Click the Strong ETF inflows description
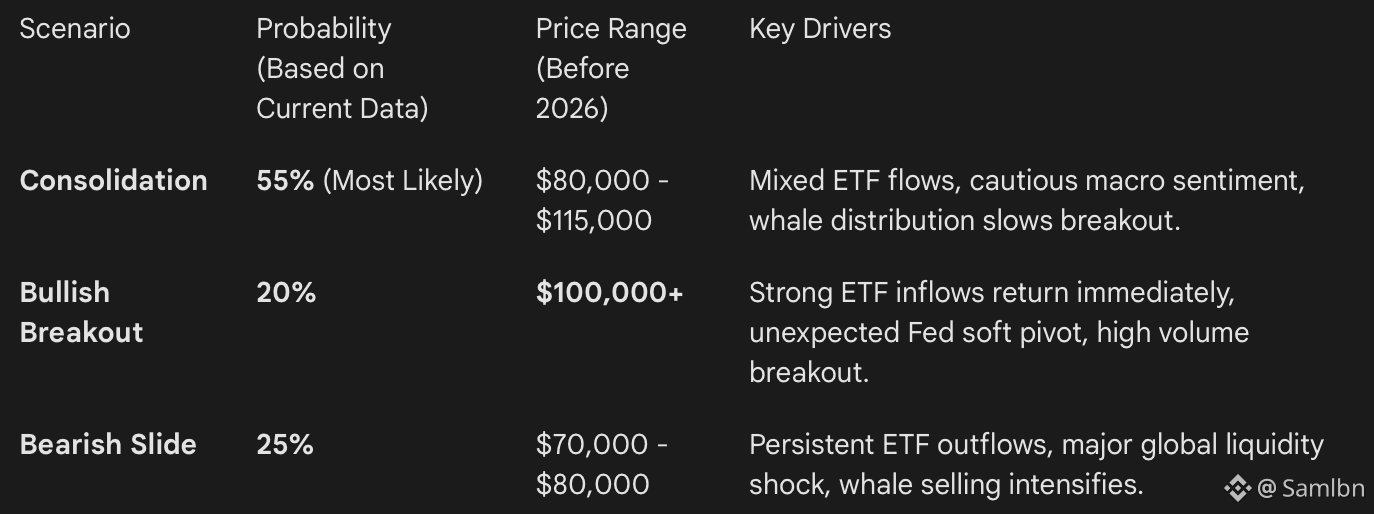The height and width of the screenshot is (514, 1374). point(998,332)
